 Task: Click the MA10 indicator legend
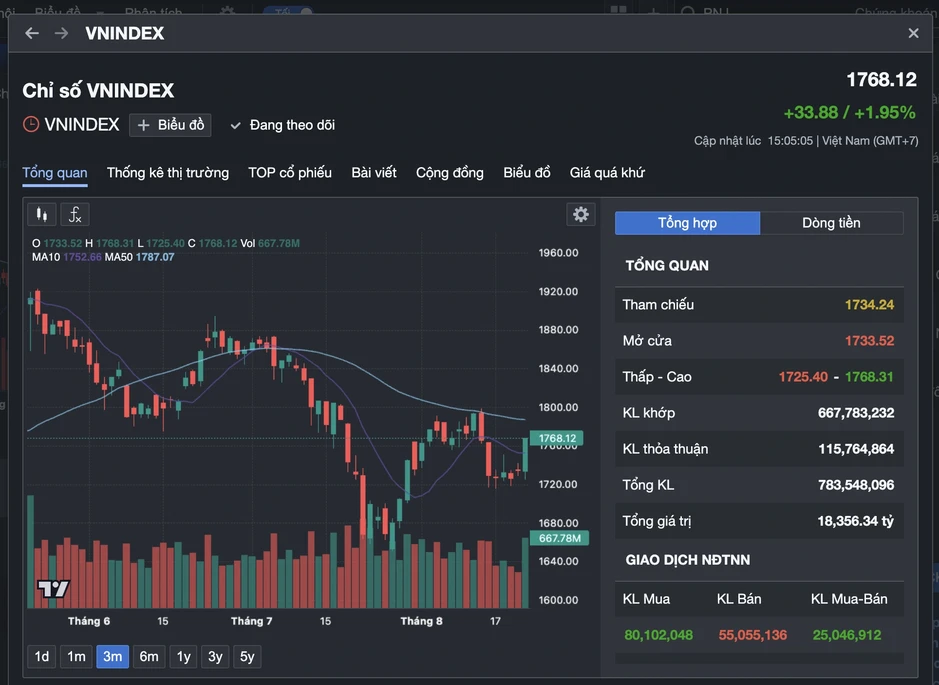tap(66, 257)
